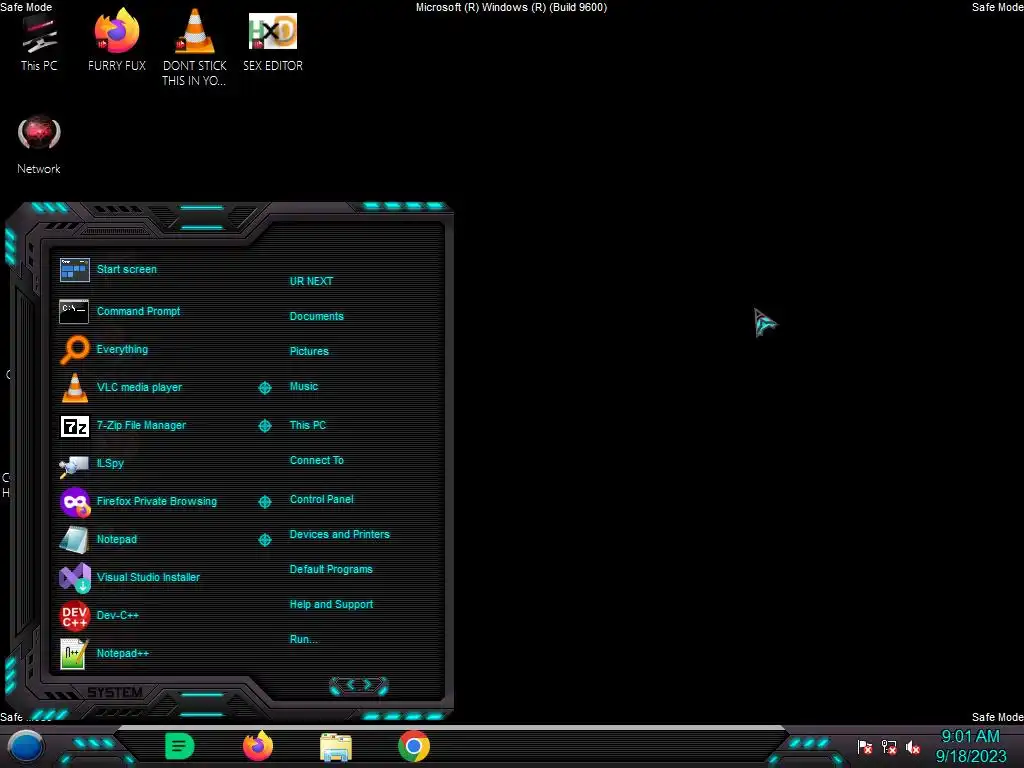Launch Firefox from the taskbar

point(258,746)
